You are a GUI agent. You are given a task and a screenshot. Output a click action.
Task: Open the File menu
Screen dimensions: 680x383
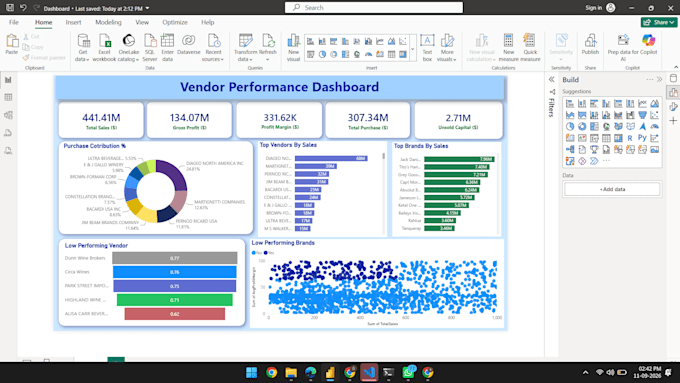(14, 22)
